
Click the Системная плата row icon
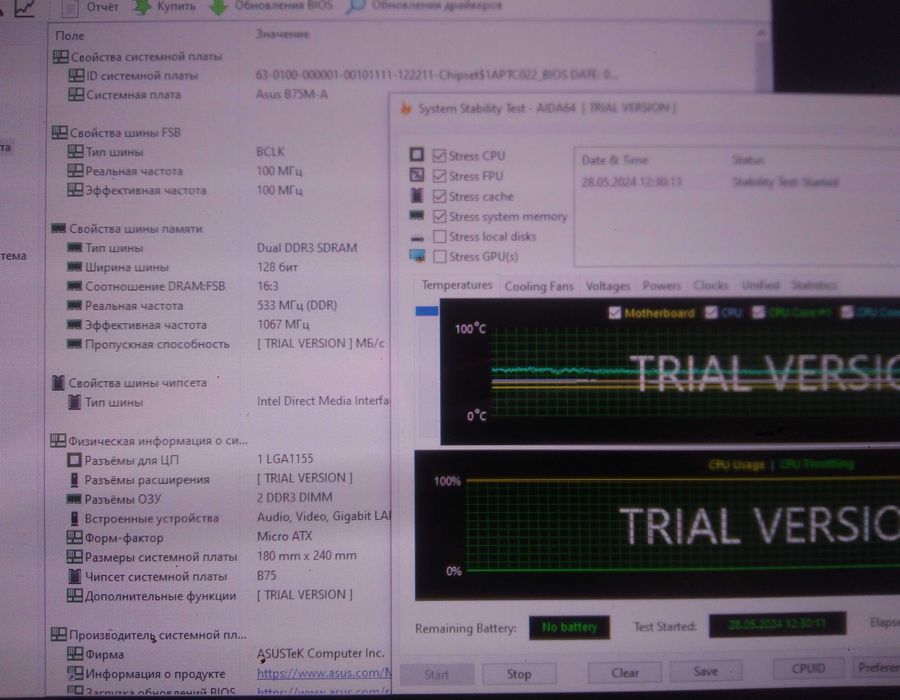click(x=76, y=94)
